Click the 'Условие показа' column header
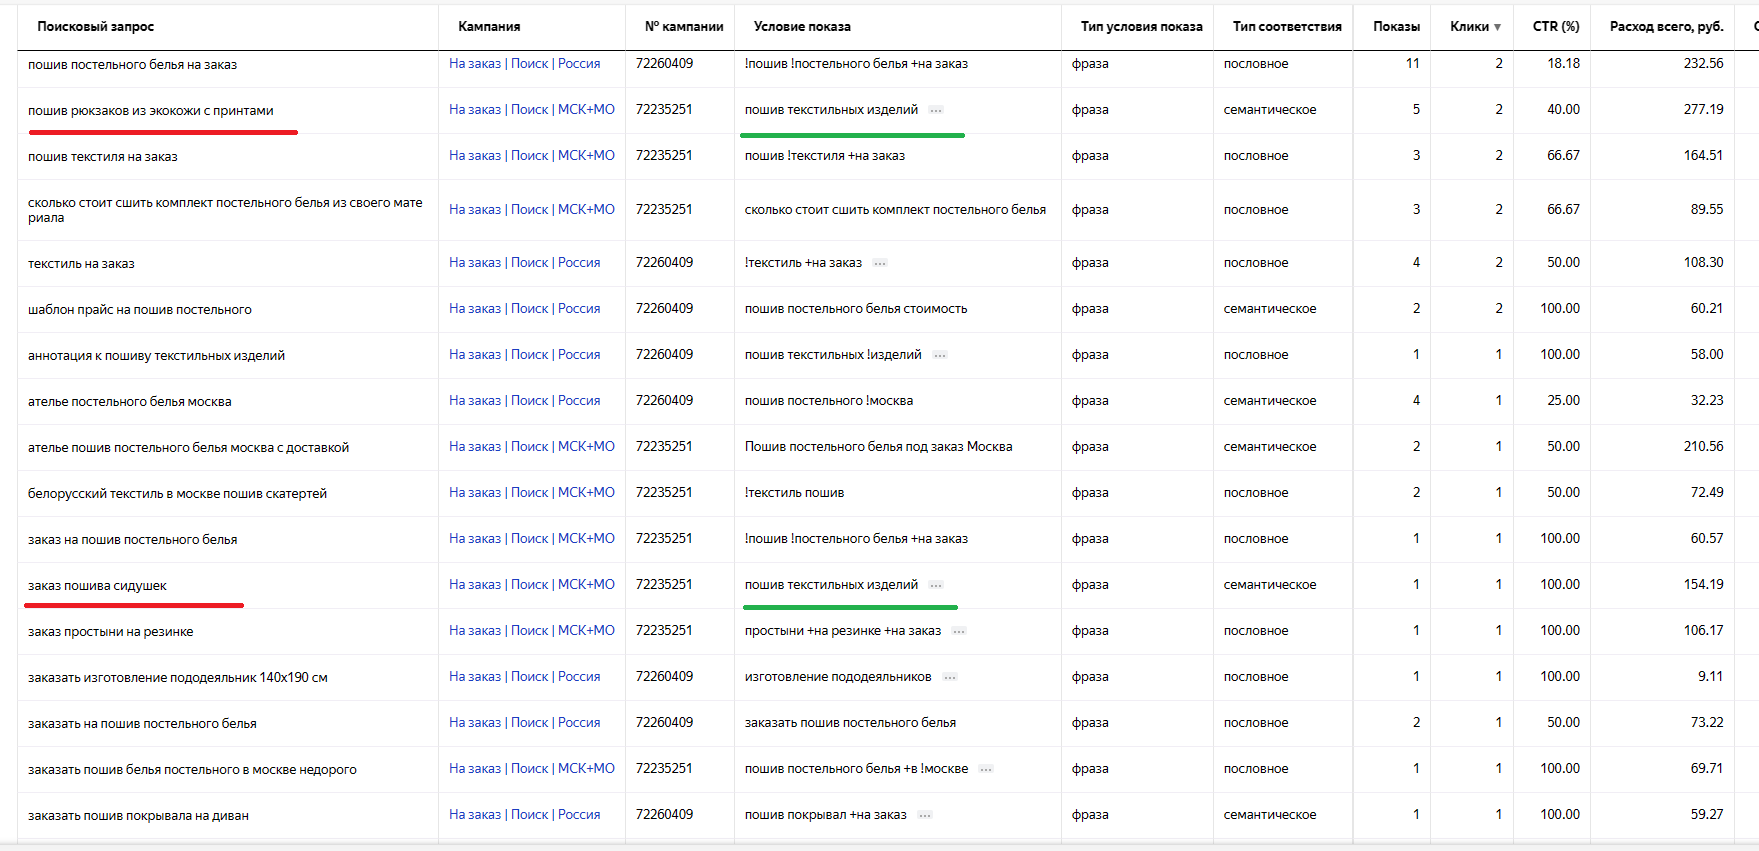The image size is (1759, 851). (802, 26)
